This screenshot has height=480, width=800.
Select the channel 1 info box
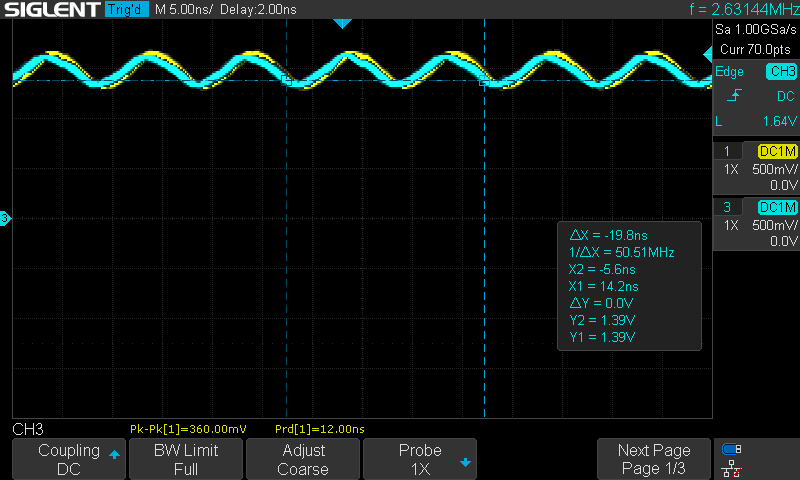[x=755, y=168]
